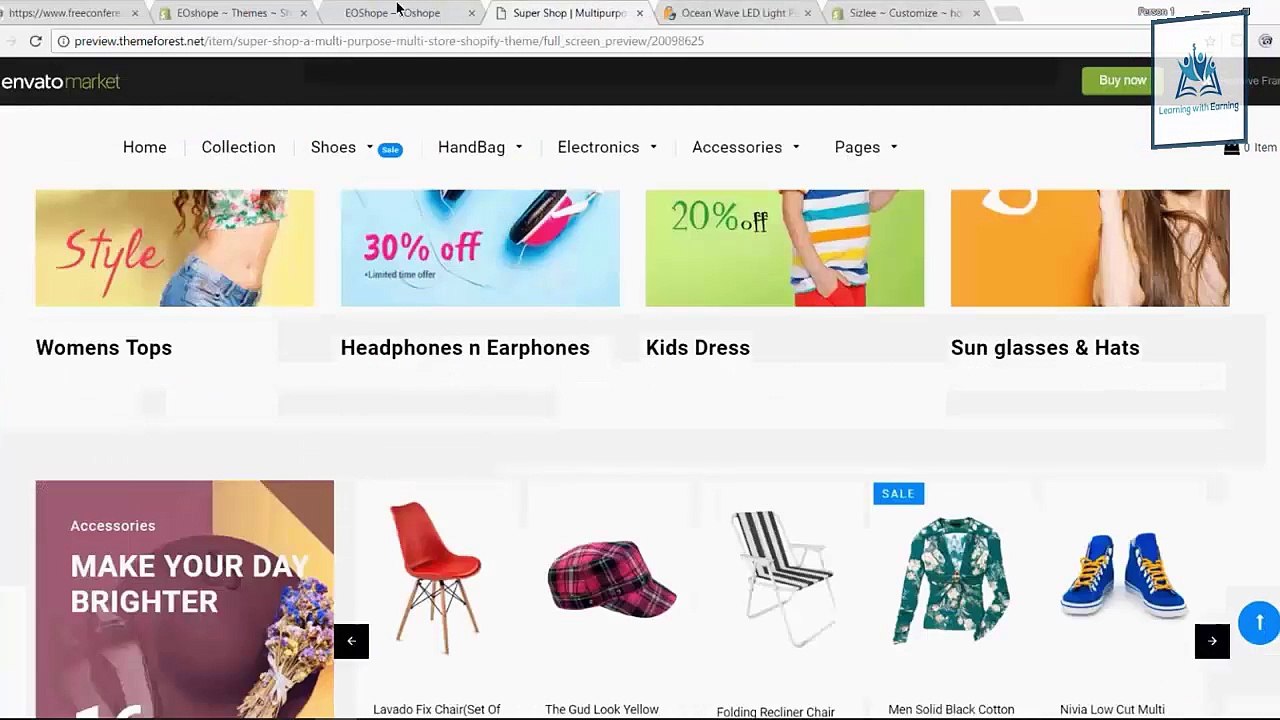
Task: Expand the Accessories dropdown menu
Action: tap(746, 147)
